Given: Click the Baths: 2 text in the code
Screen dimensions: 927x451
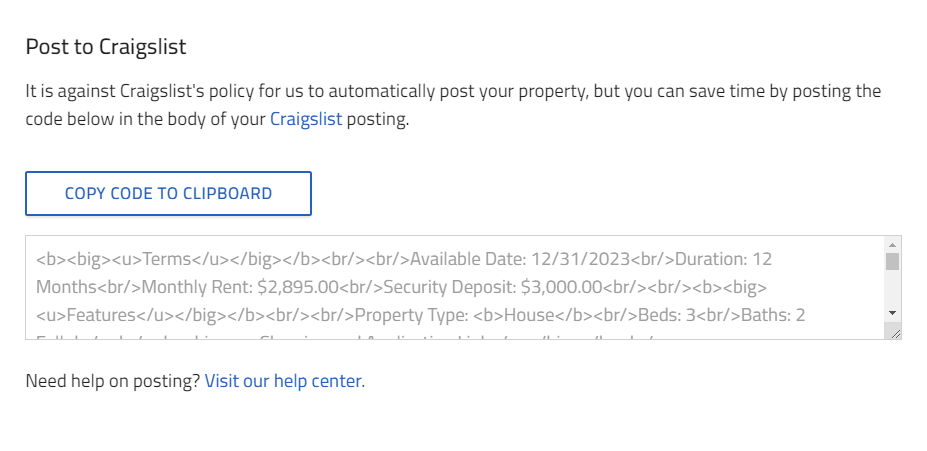Looking at the screenshot, I should (x=773, y=315).
